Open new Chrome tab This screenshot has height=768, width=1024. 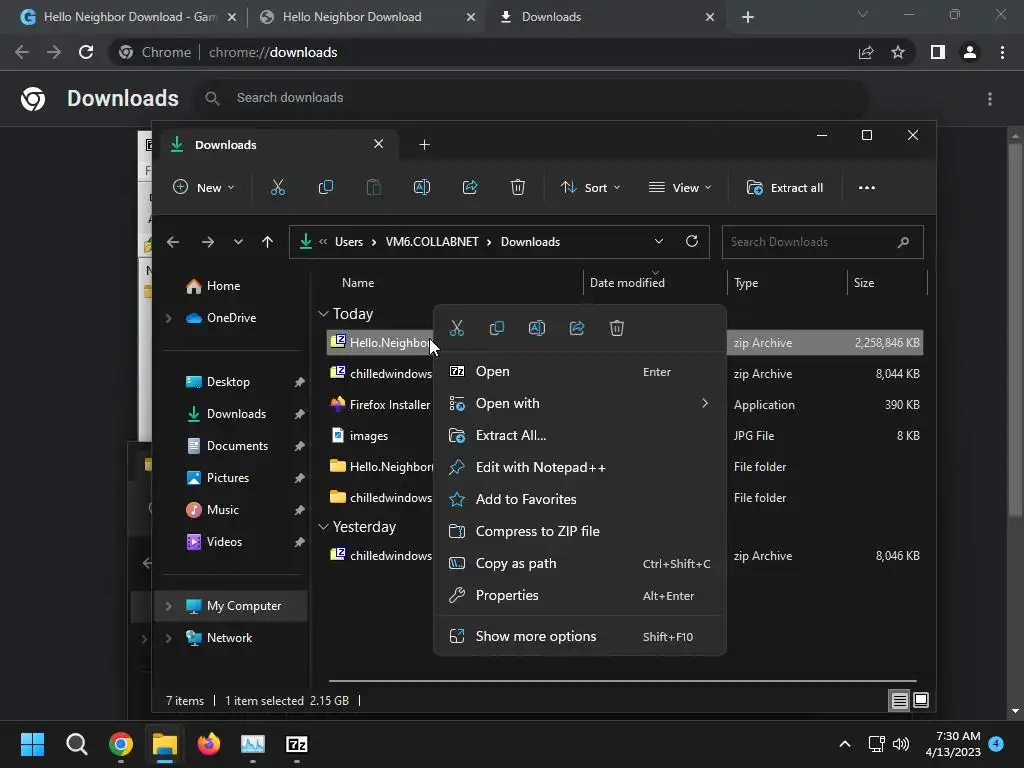click(x=748, y=17)
